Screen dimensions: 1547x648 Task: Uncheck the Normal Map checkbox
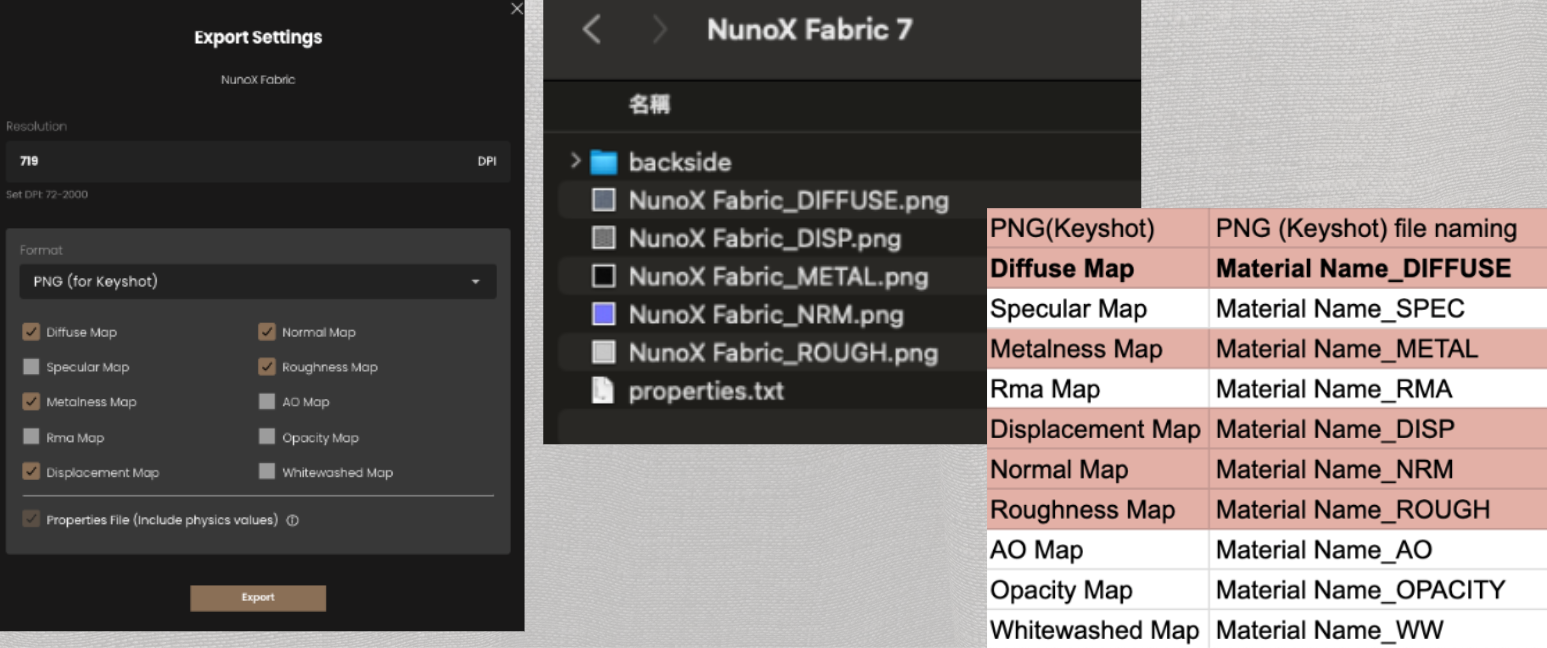(266, 332)
